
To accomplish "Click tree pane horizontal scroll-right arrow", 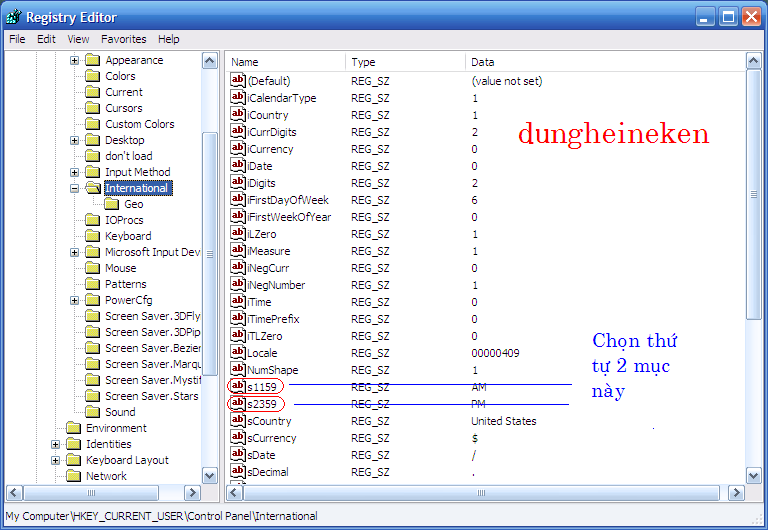I will point(192,492).
